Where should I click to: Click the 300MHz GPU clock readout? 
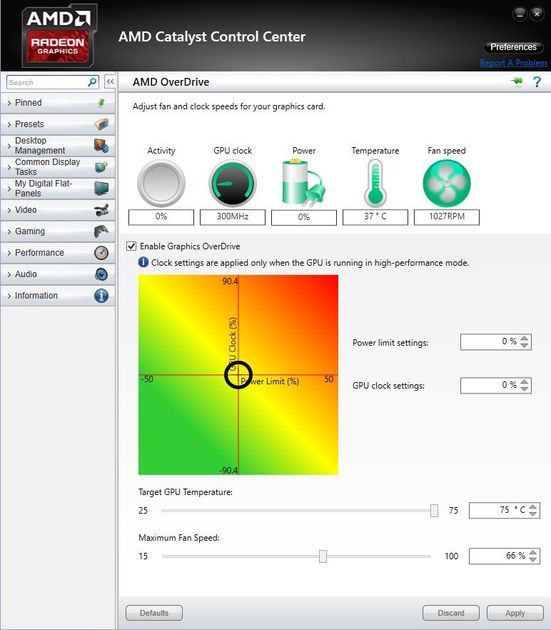click(232, 217)
